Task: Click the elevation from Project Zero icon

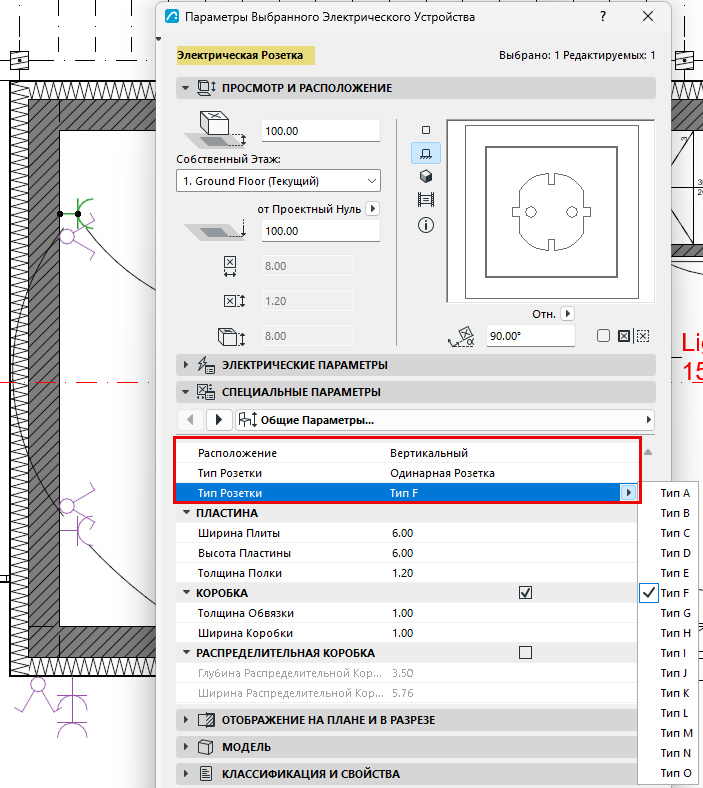Action: coord(216,230)
